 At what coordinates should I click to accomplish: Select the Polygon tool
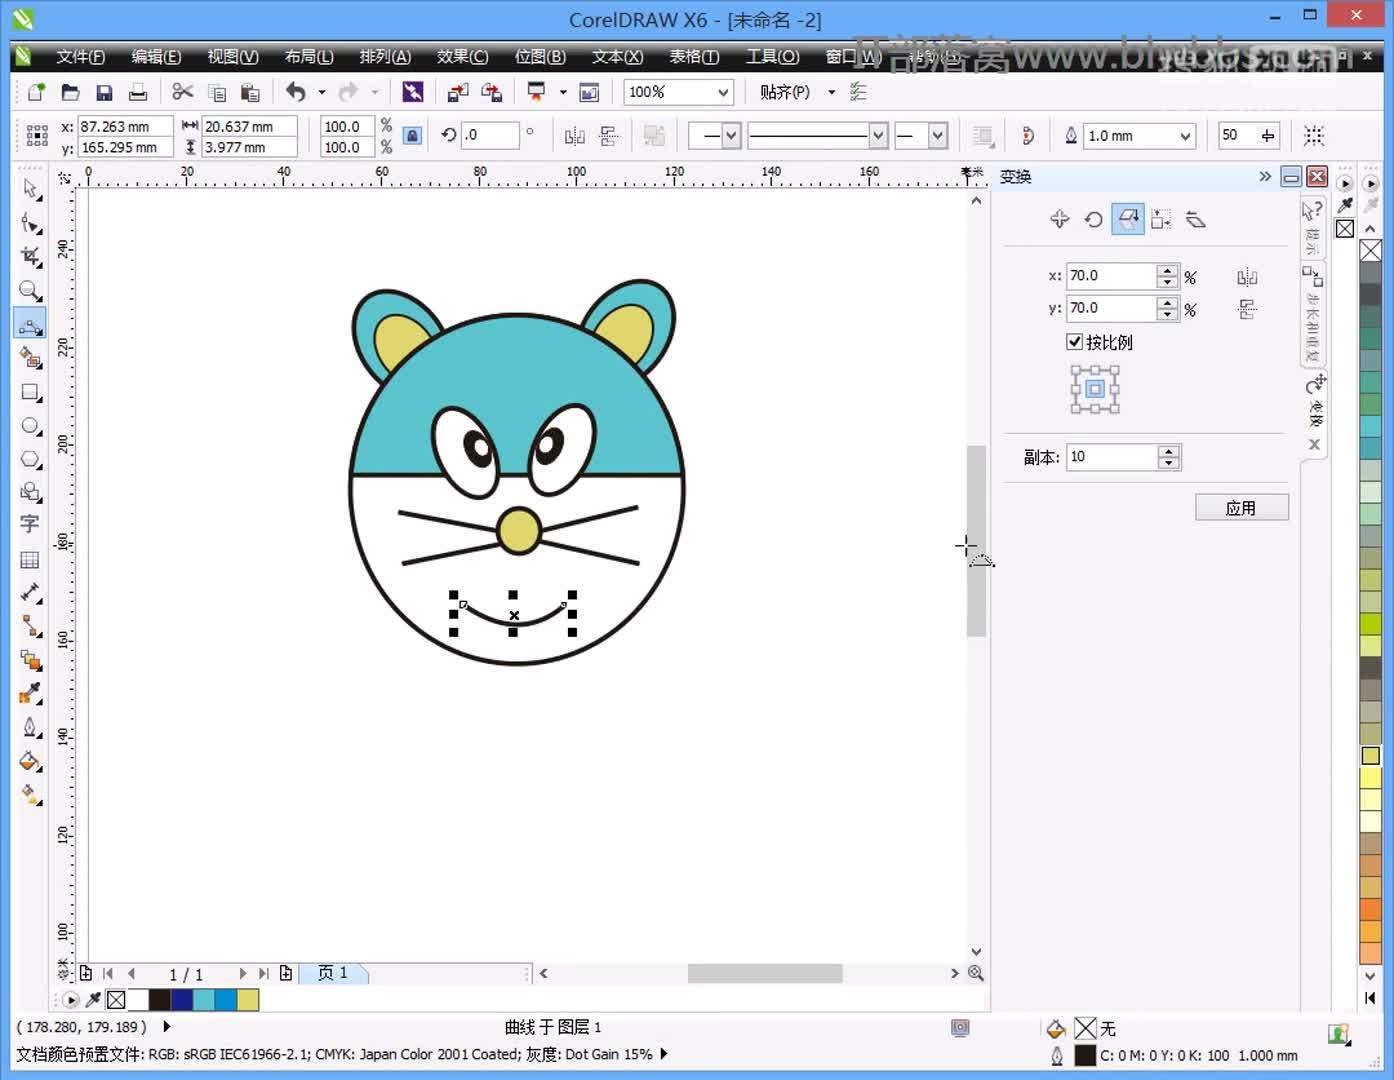click(x=30, y=459)
